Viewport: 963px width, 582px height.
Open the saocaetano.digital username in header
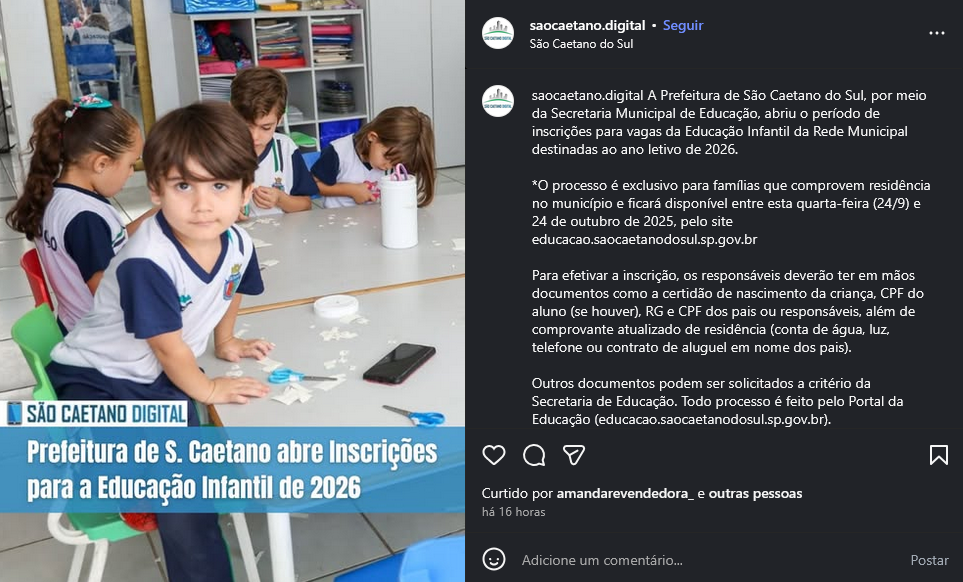587,25
